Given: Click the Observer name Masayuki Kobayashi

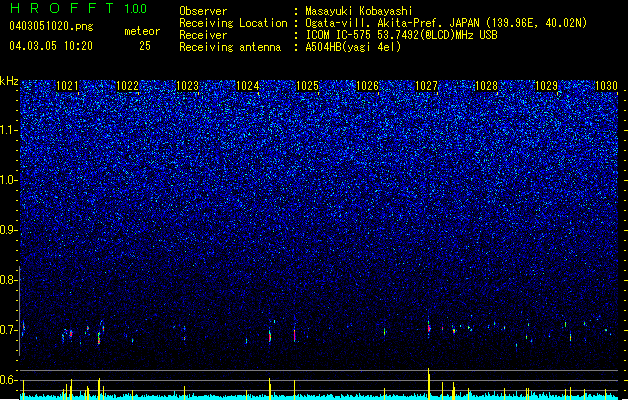Looking at the screenshot, I should (x=359, y=11).
